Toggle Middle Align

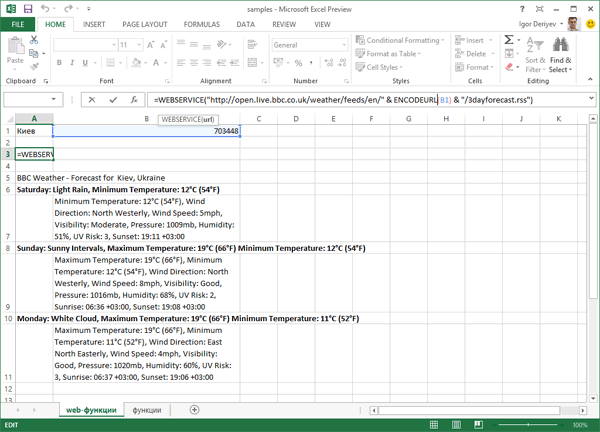click(194, 44)
